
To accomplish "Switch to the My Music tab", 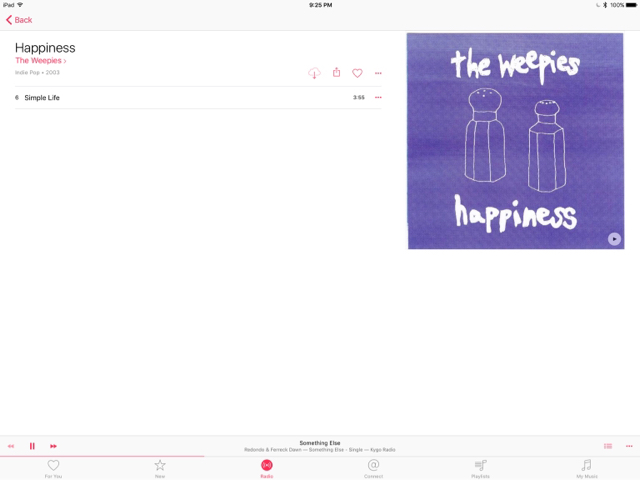I will click(x=587, y=469).
